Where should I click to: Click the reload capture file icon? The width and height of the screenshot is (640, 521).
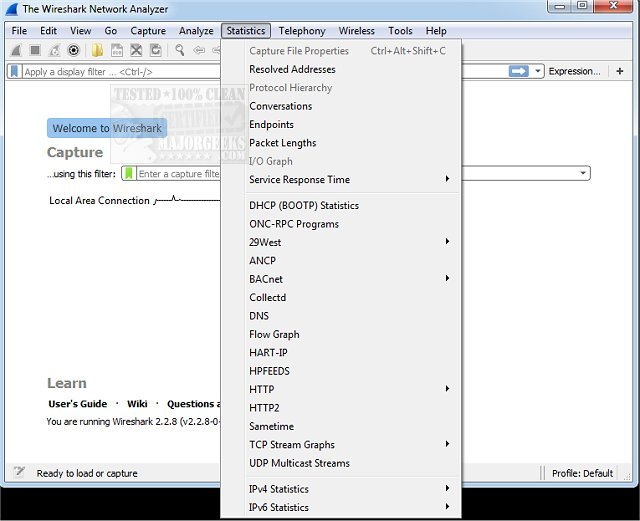click(x=155, y=50)
